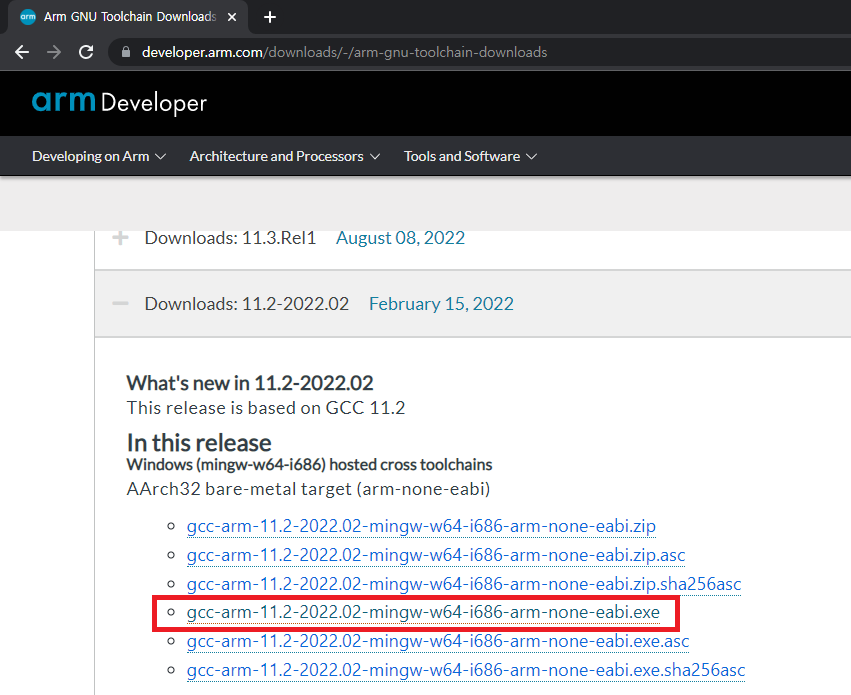
Task: Click the What's new in 11.2-2022.02 heading
Action: pyautogui.click(x=250, y=383)
